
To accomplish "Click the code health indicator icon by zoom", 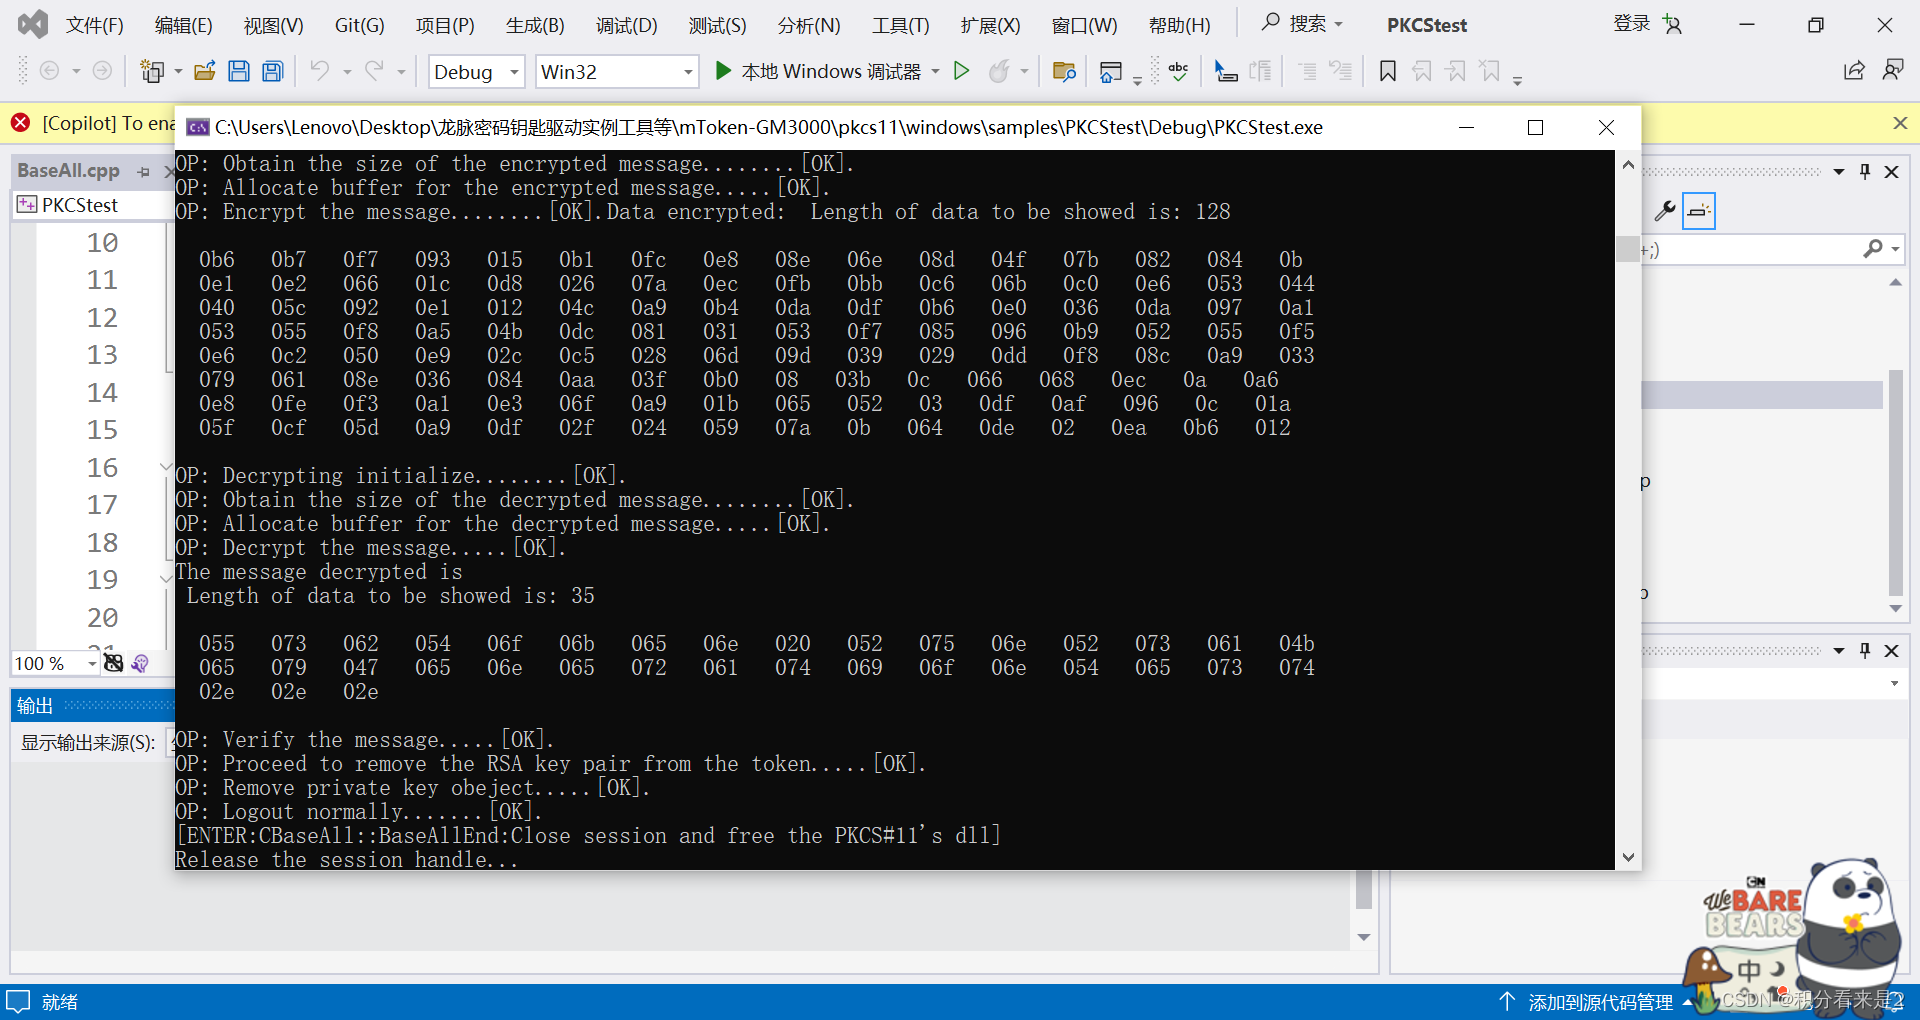I will coord(114,663).
